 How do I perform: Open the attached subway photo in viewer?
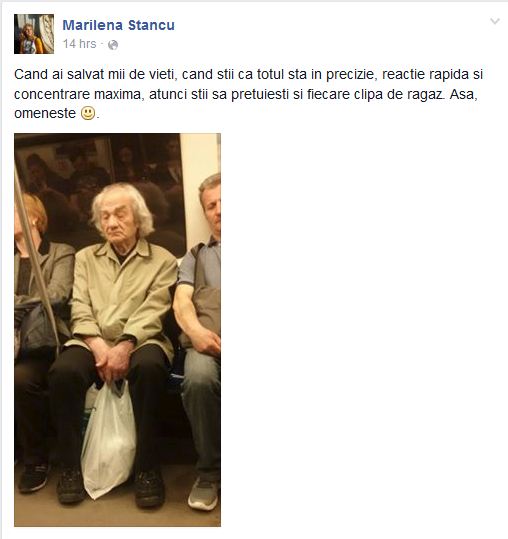tap(118, 330)
